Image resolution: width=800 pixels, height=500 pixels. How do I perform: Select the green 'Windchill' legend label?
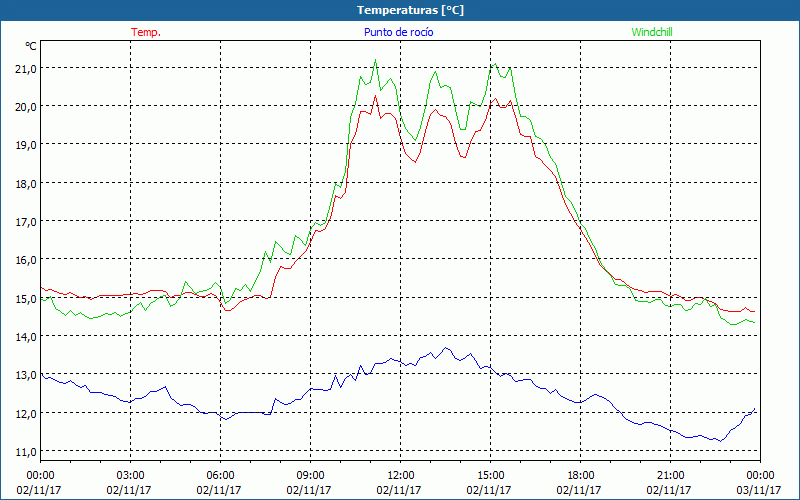(652, 32)
